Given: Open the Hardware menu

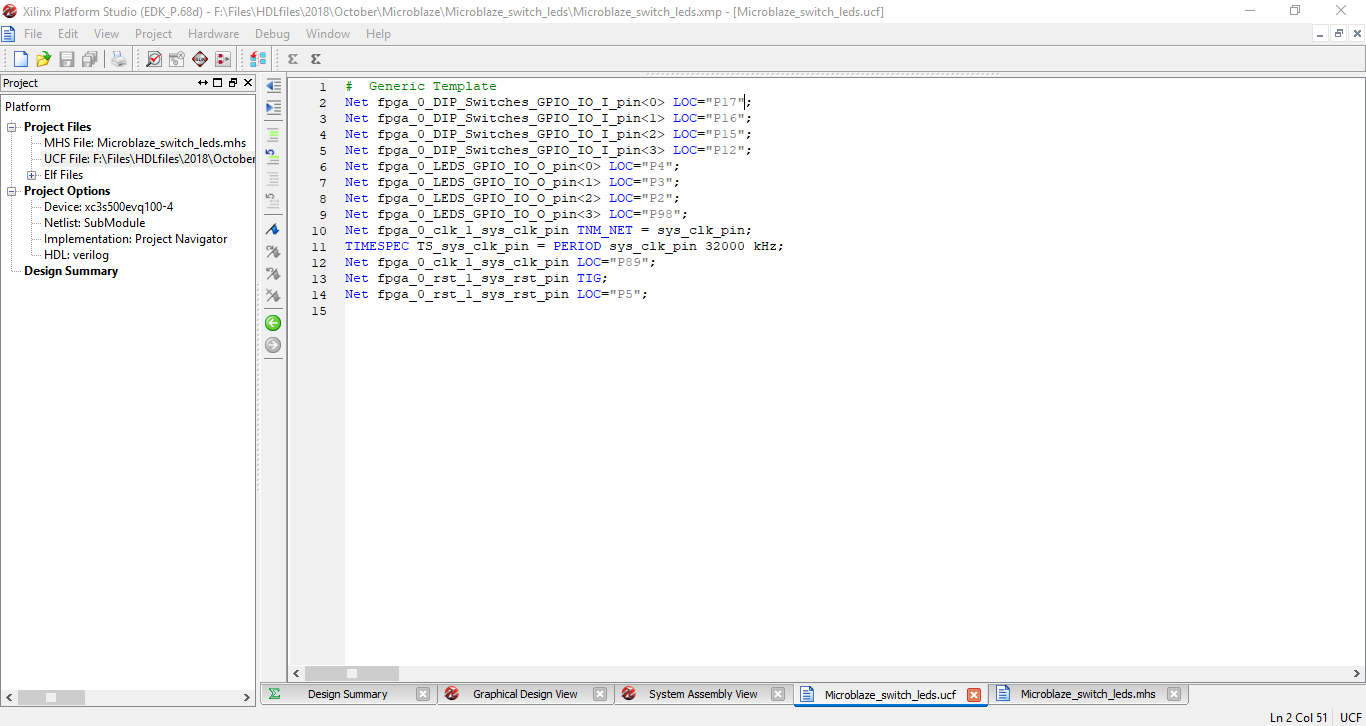Looking at the screenshot, I should (214, 34).
